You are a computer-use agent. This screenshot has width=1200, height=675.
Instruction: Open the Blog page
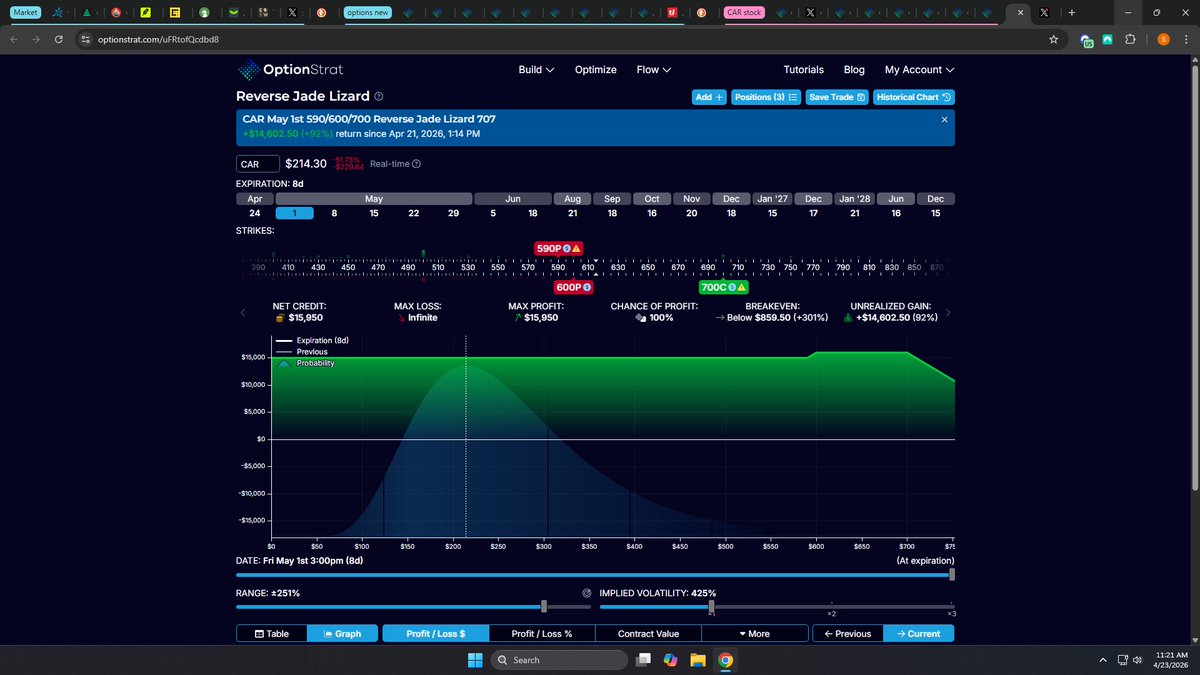coord(854,70)
